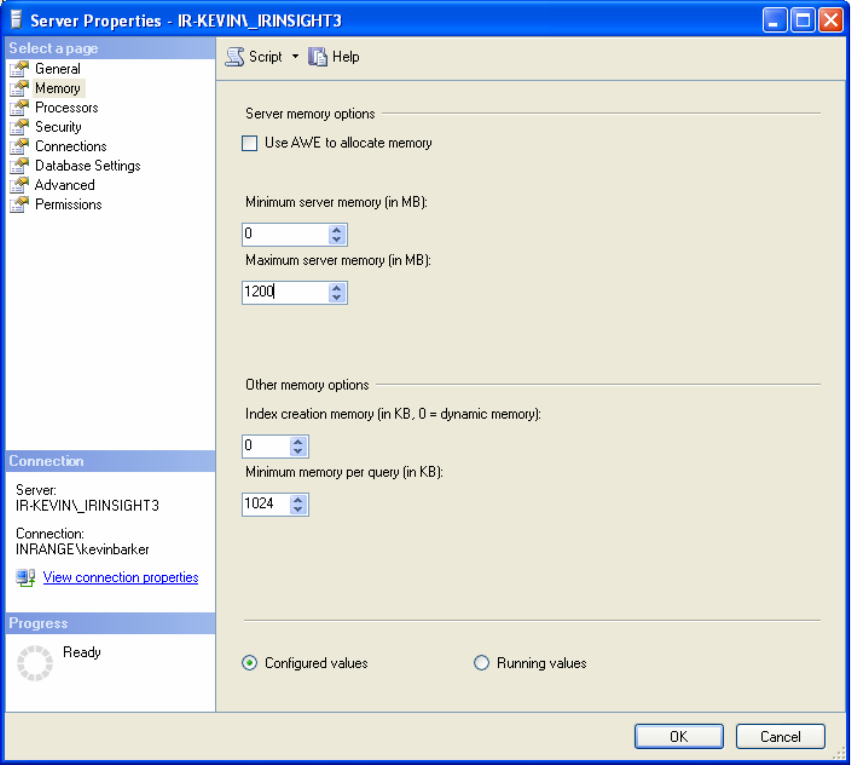Expand the Script dropdown arrow
This screenshot has width=851, height=765.
(295, 56)
